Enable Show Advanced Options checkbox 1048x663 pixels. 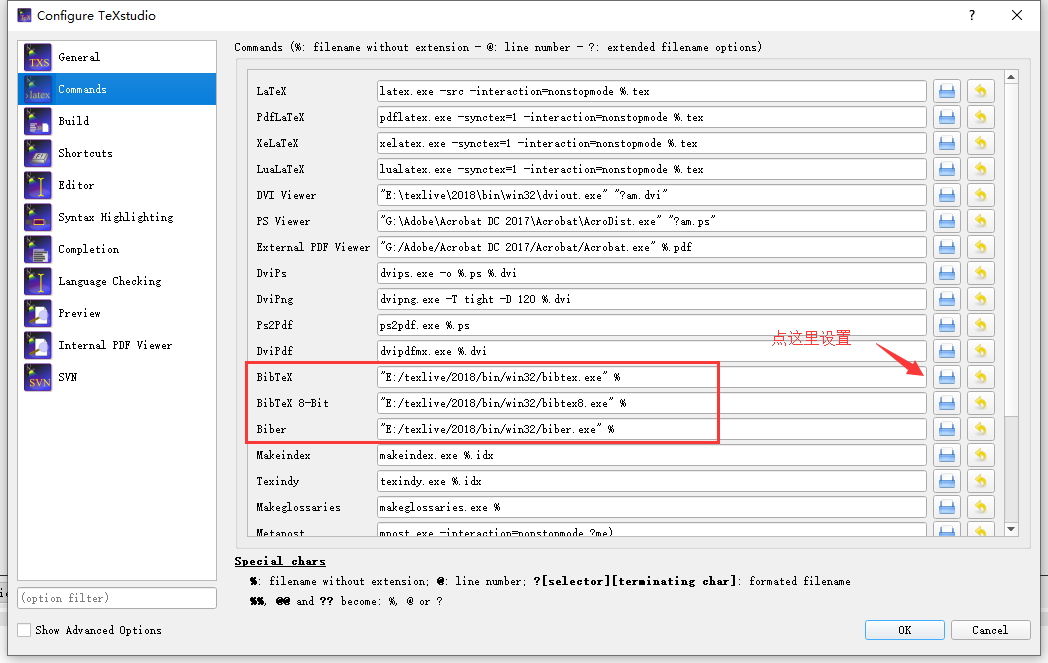(x=24, y=630)
